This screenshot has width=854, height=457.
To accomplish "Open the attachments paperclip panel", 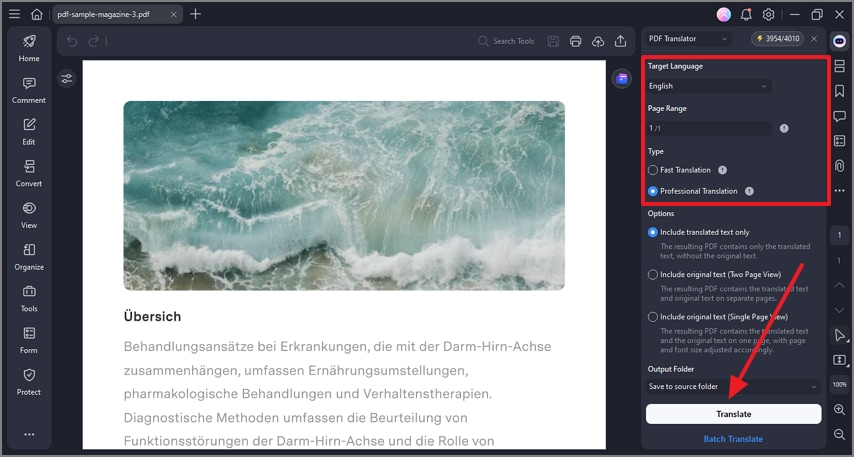I will tap(839, 166).
